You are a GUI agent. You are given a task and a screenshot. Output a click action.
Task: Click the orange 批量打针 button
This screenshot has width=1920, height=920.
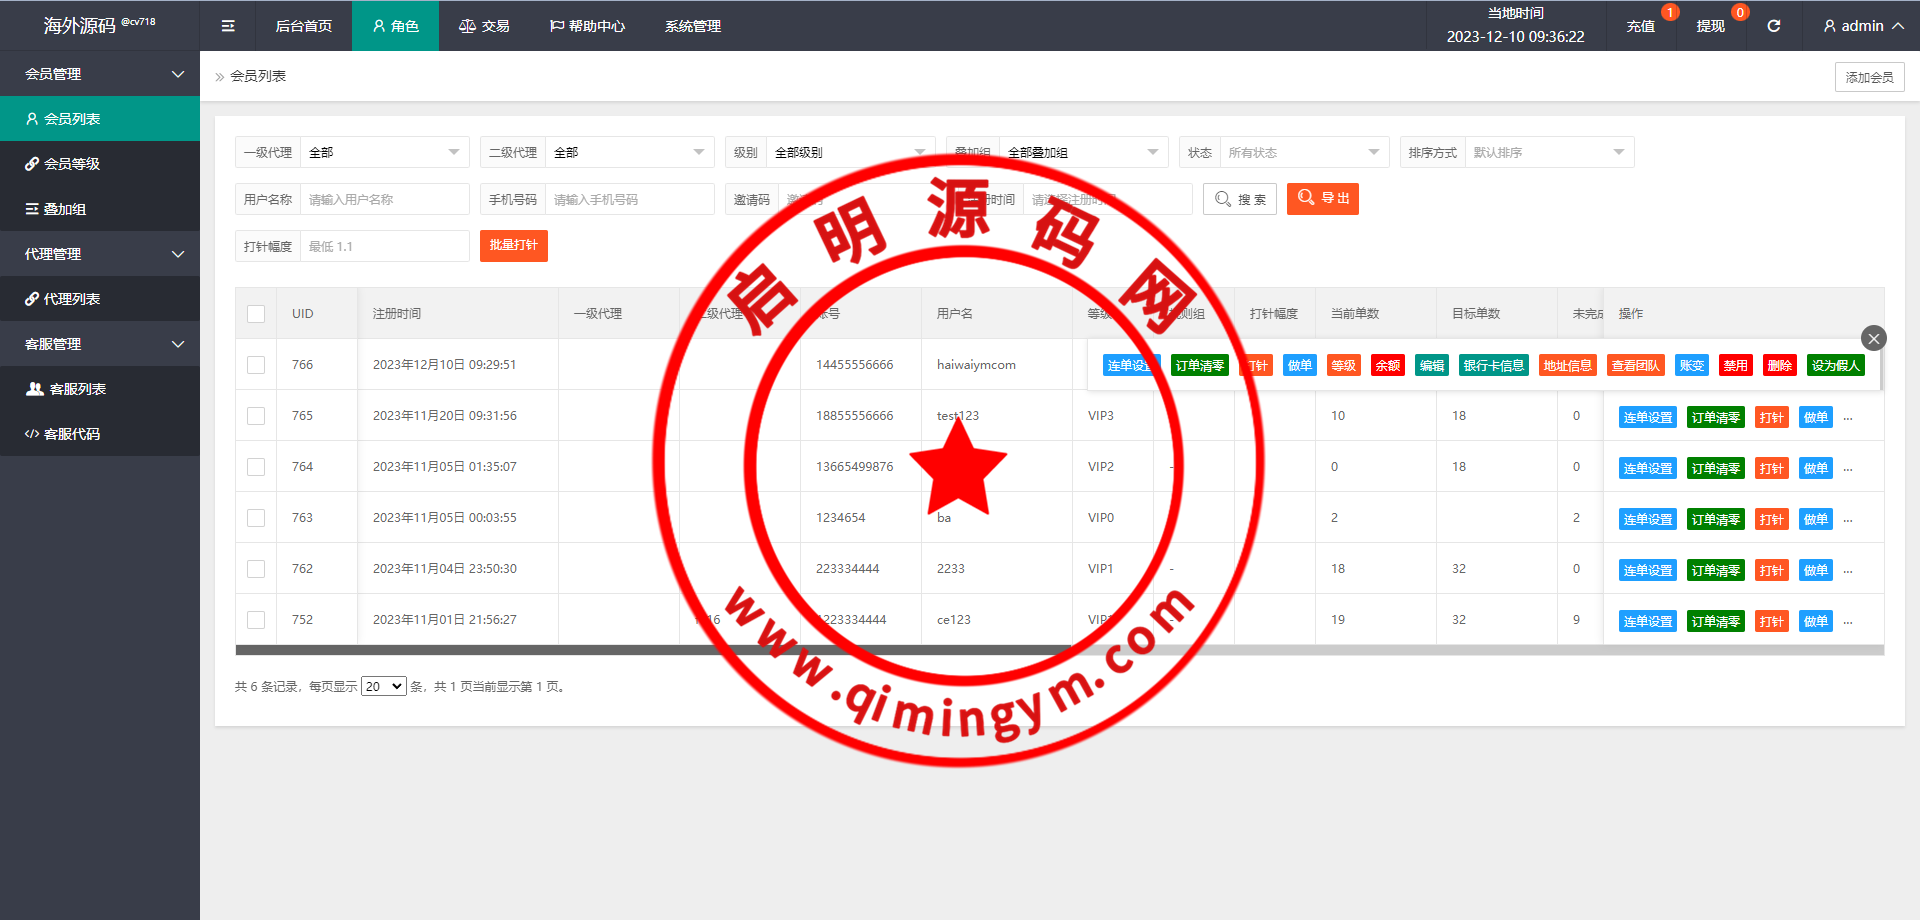[513, 246]
